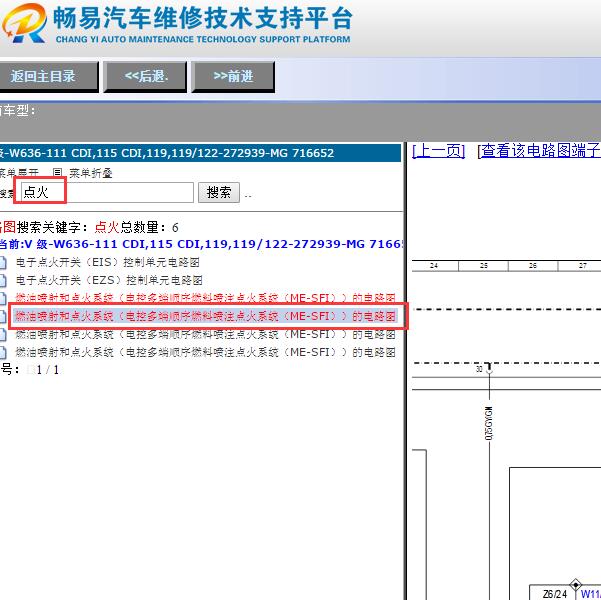This screenshot has height=600, width=601.
Task: Select the highlighted ME-SFI circuit diagram entry
Action: (205, 316)
